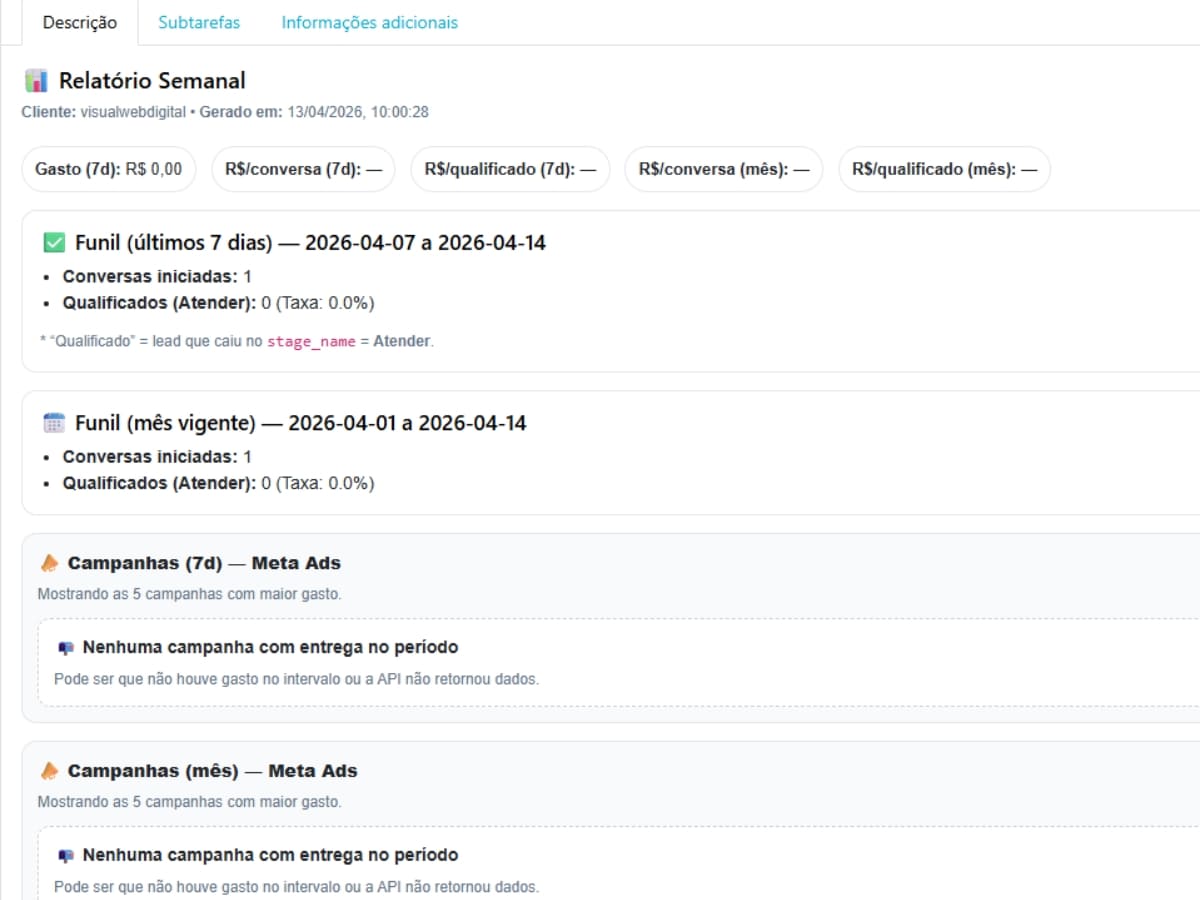
Task: Click the bar chart icon beside Relatório Semanal
Action: pyautogui.click(x=36, y=81)
